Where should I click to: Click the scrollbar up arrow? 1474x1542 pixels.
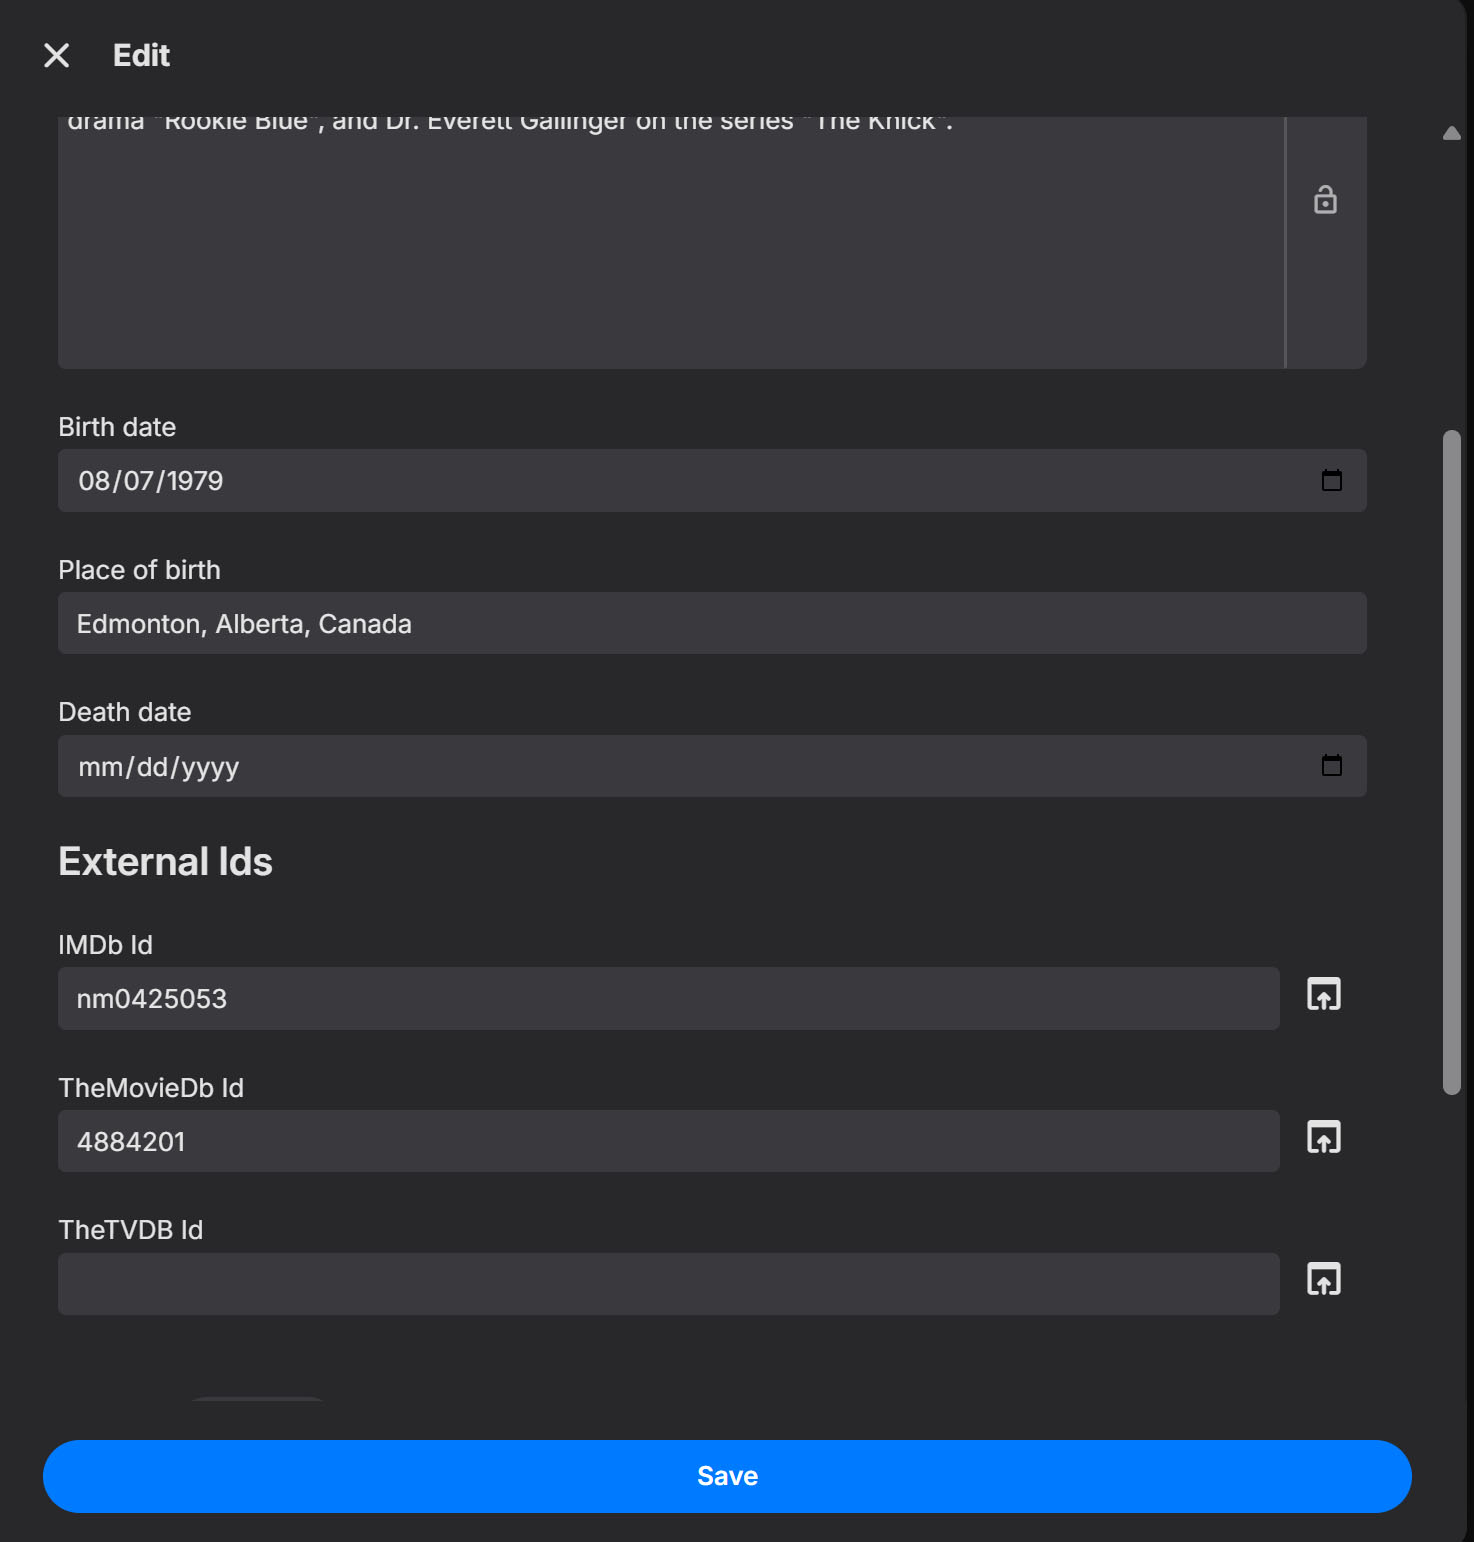1452,133
